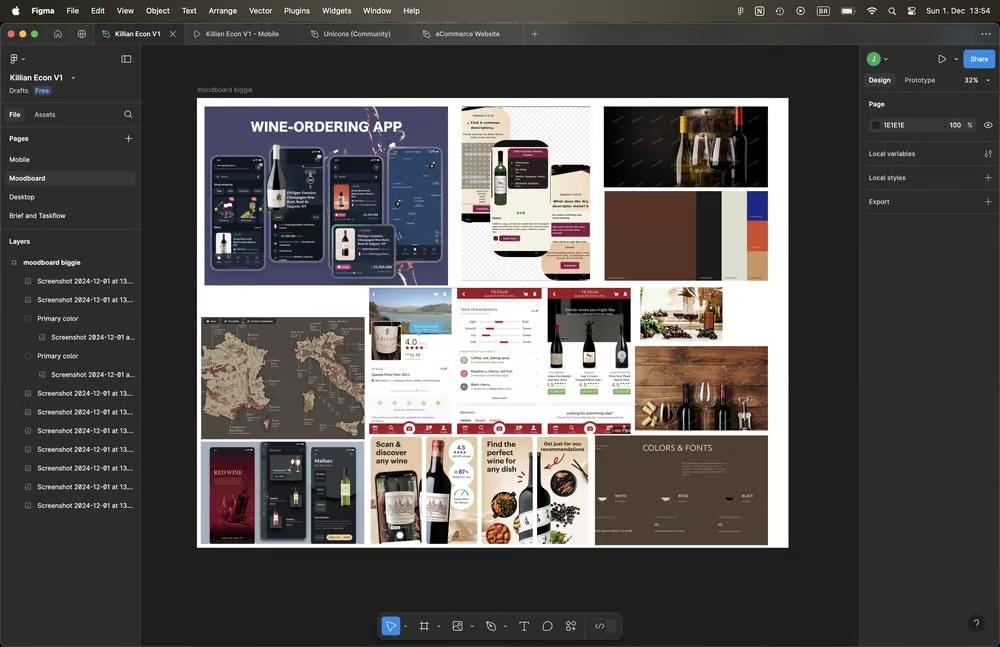Open frame tool options arrow

[x=439, y=627]
